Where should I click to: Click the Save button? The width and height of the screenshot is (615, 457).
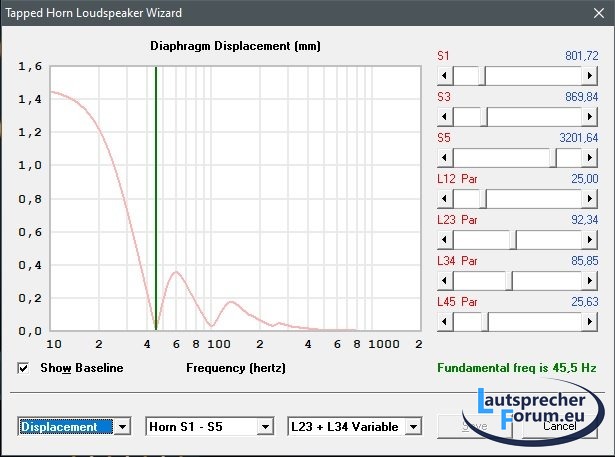point(473,426)
